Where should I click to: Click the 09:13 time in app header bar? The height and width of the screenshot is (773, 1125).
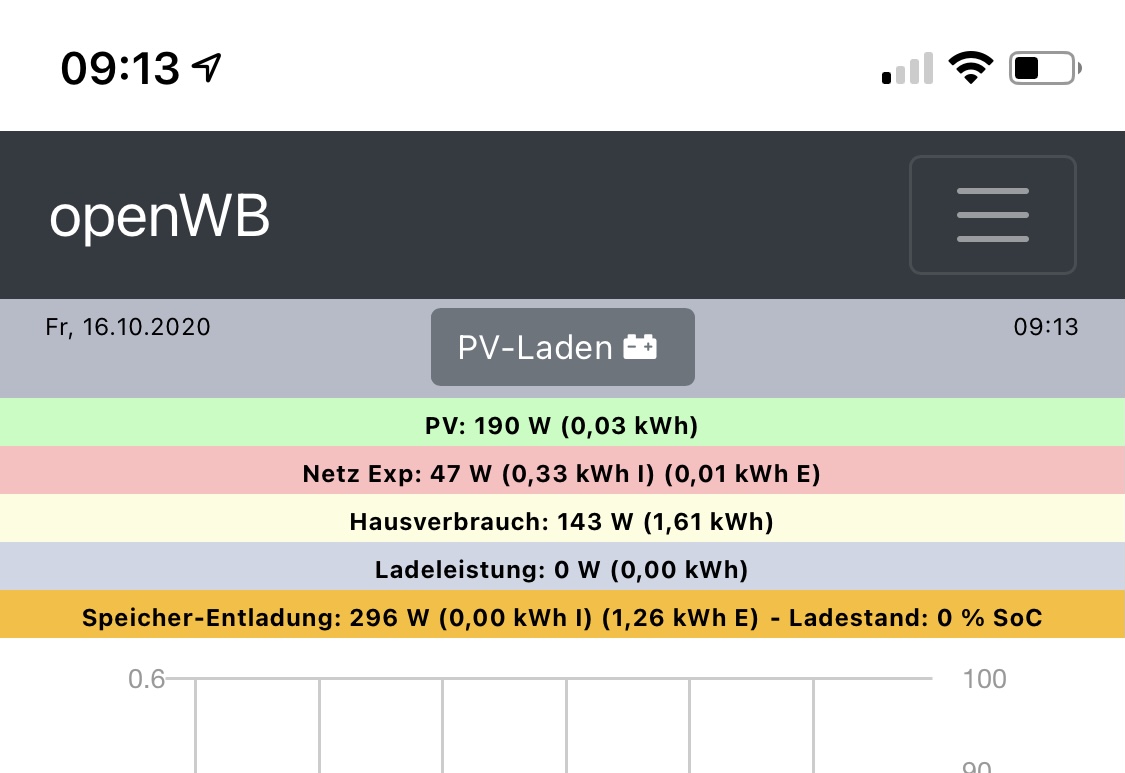[1046, 327]
